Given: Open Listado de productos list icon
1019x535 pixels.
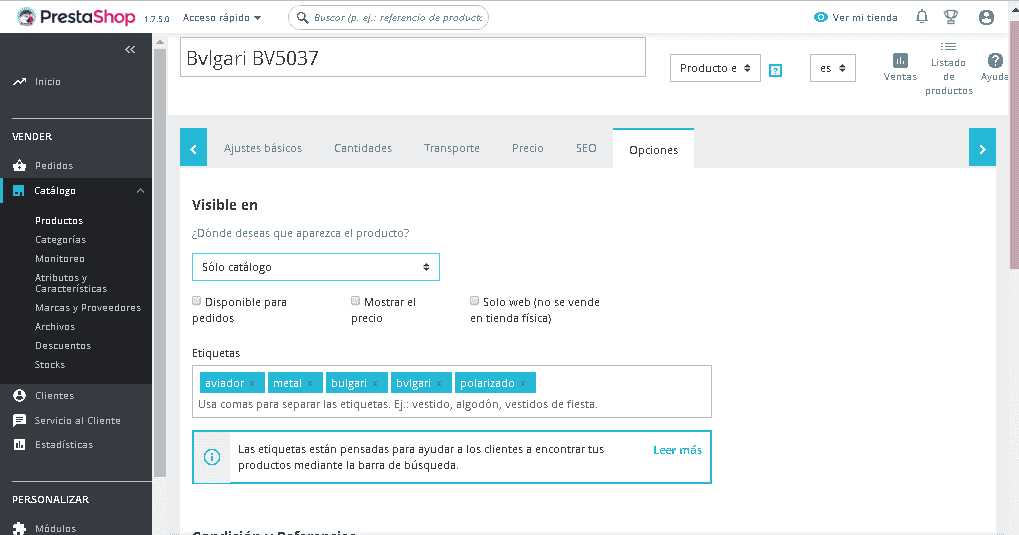Looking at the screenshot, I should (948, 47).
